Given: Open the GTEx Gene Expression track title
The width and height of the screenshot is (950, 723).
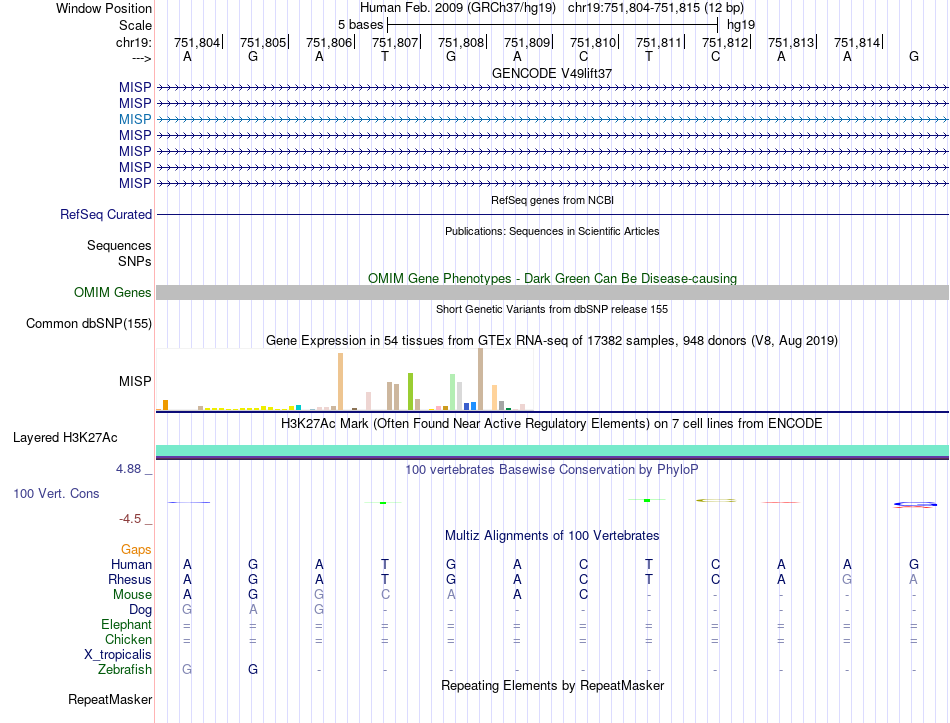Looking at the screenshot, I should click(x=552, y=341).
